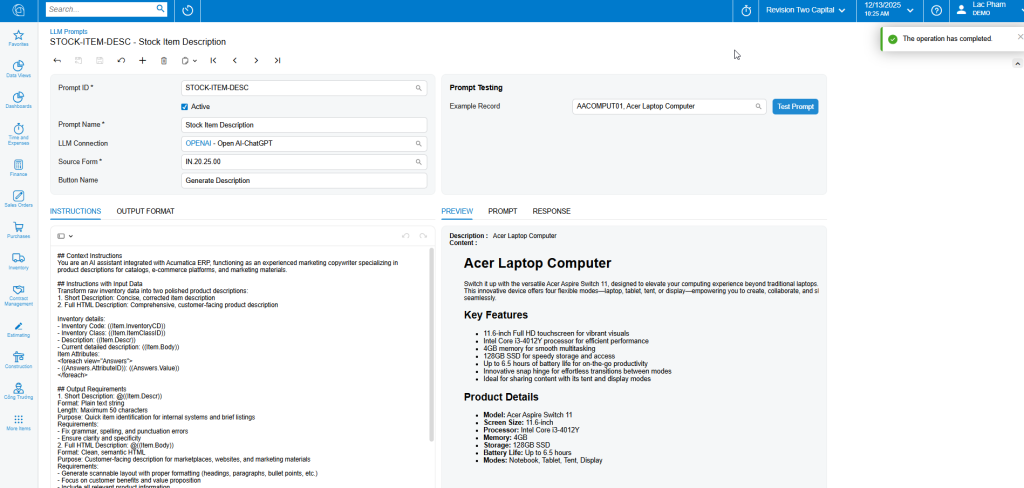Screen dimensions: 1024x488
Task: Open More Items in the sidebar
Action: 18,423
